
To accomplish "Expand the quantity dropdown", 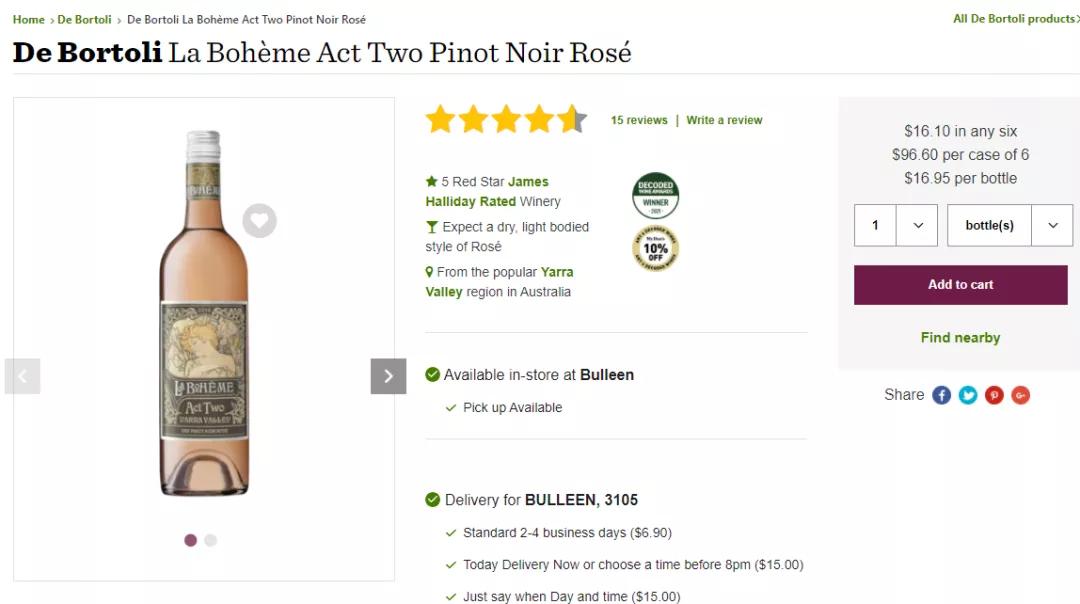I will 917,225.
